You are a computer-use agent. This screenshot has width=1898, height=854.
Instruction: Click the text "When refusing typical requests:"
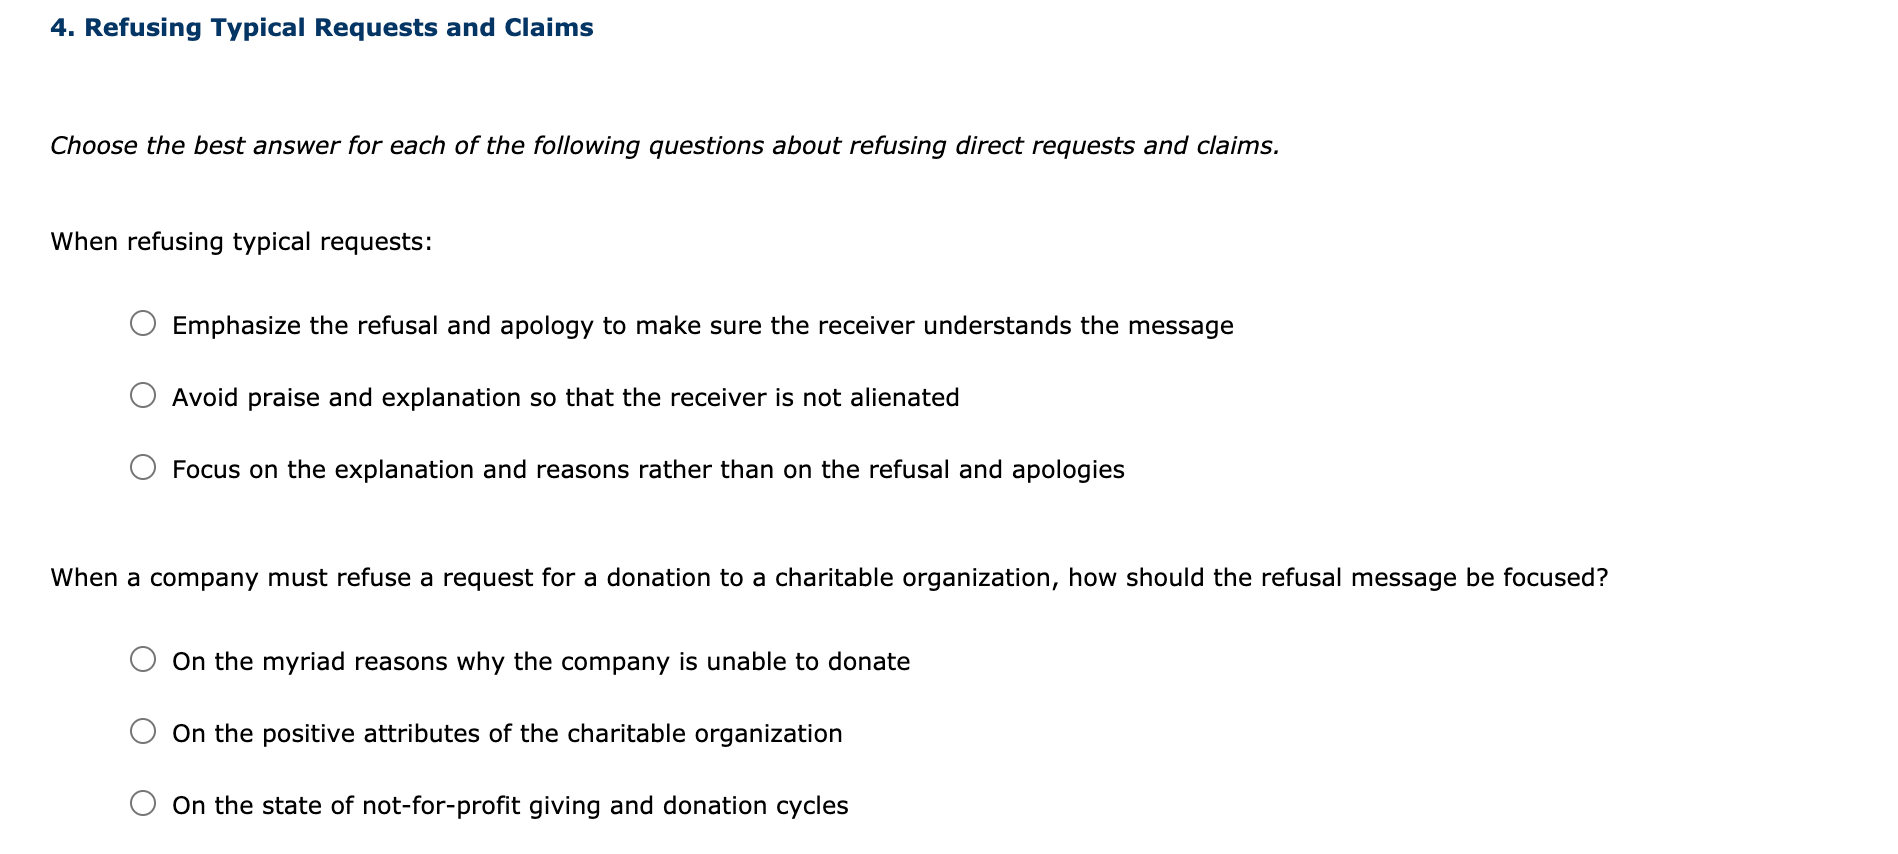(x=240, y=240)
